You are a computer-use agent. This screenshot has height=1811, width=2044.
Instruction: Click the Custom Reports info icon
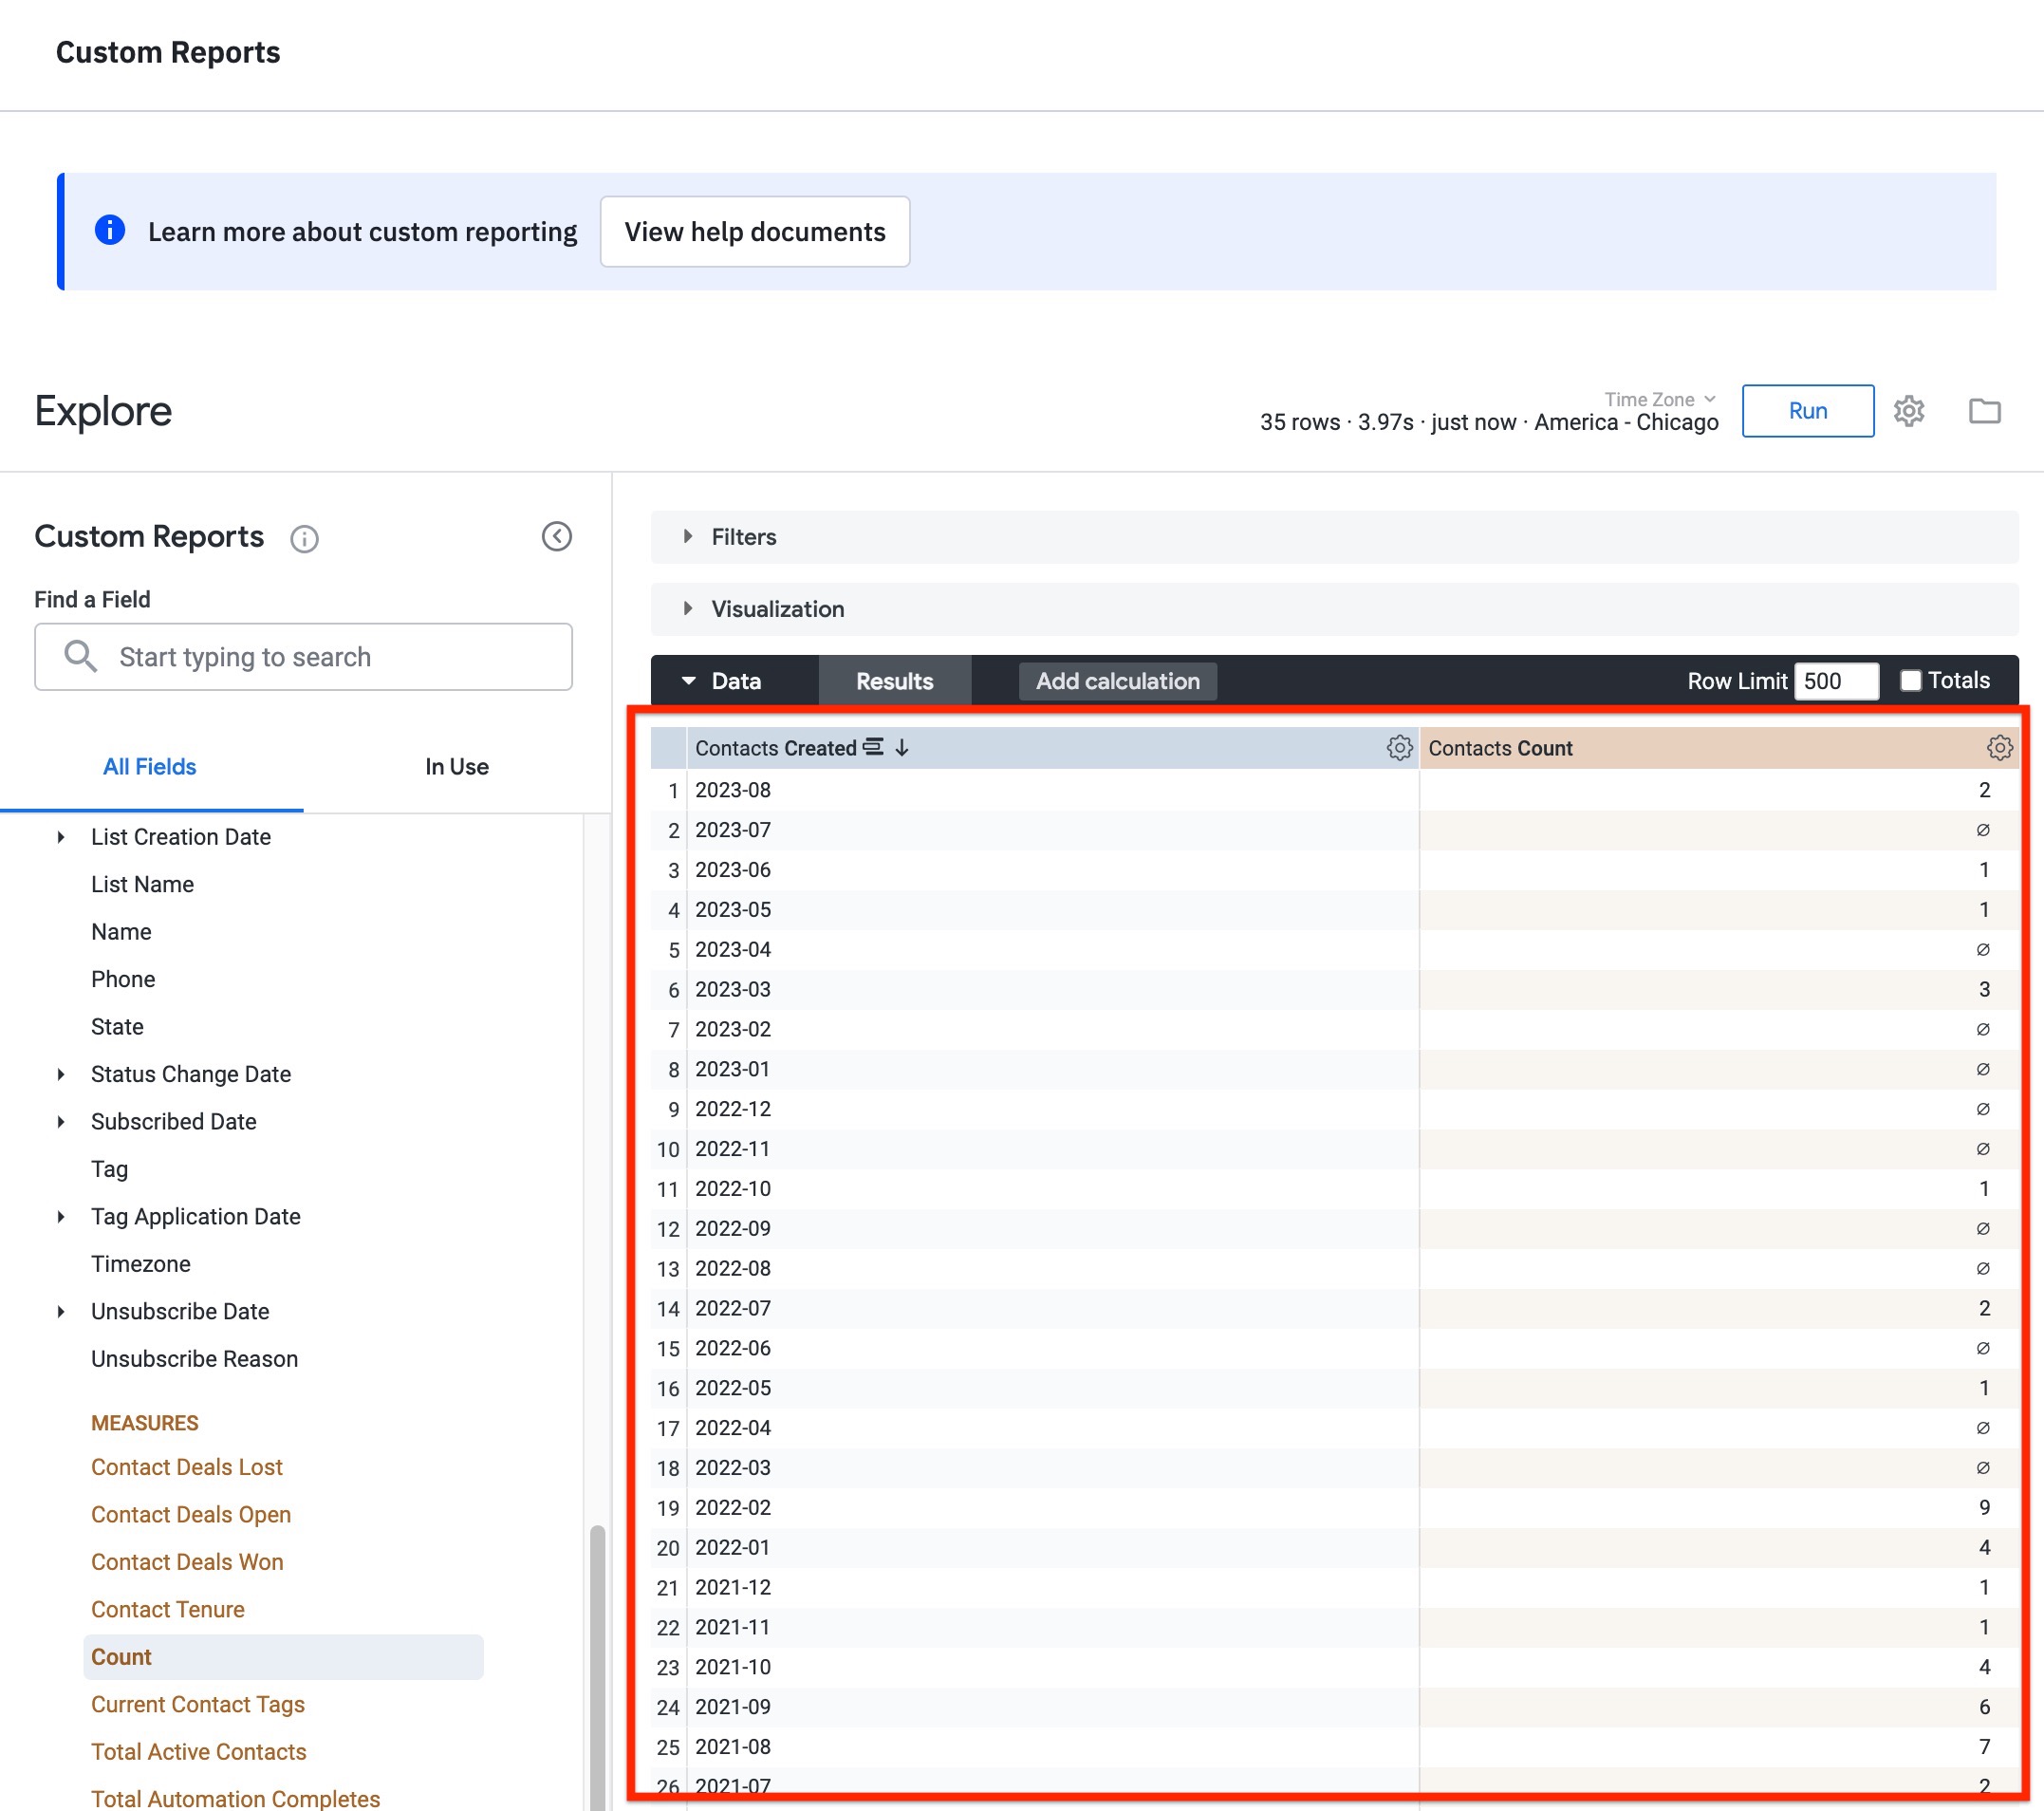click(304, 539)
